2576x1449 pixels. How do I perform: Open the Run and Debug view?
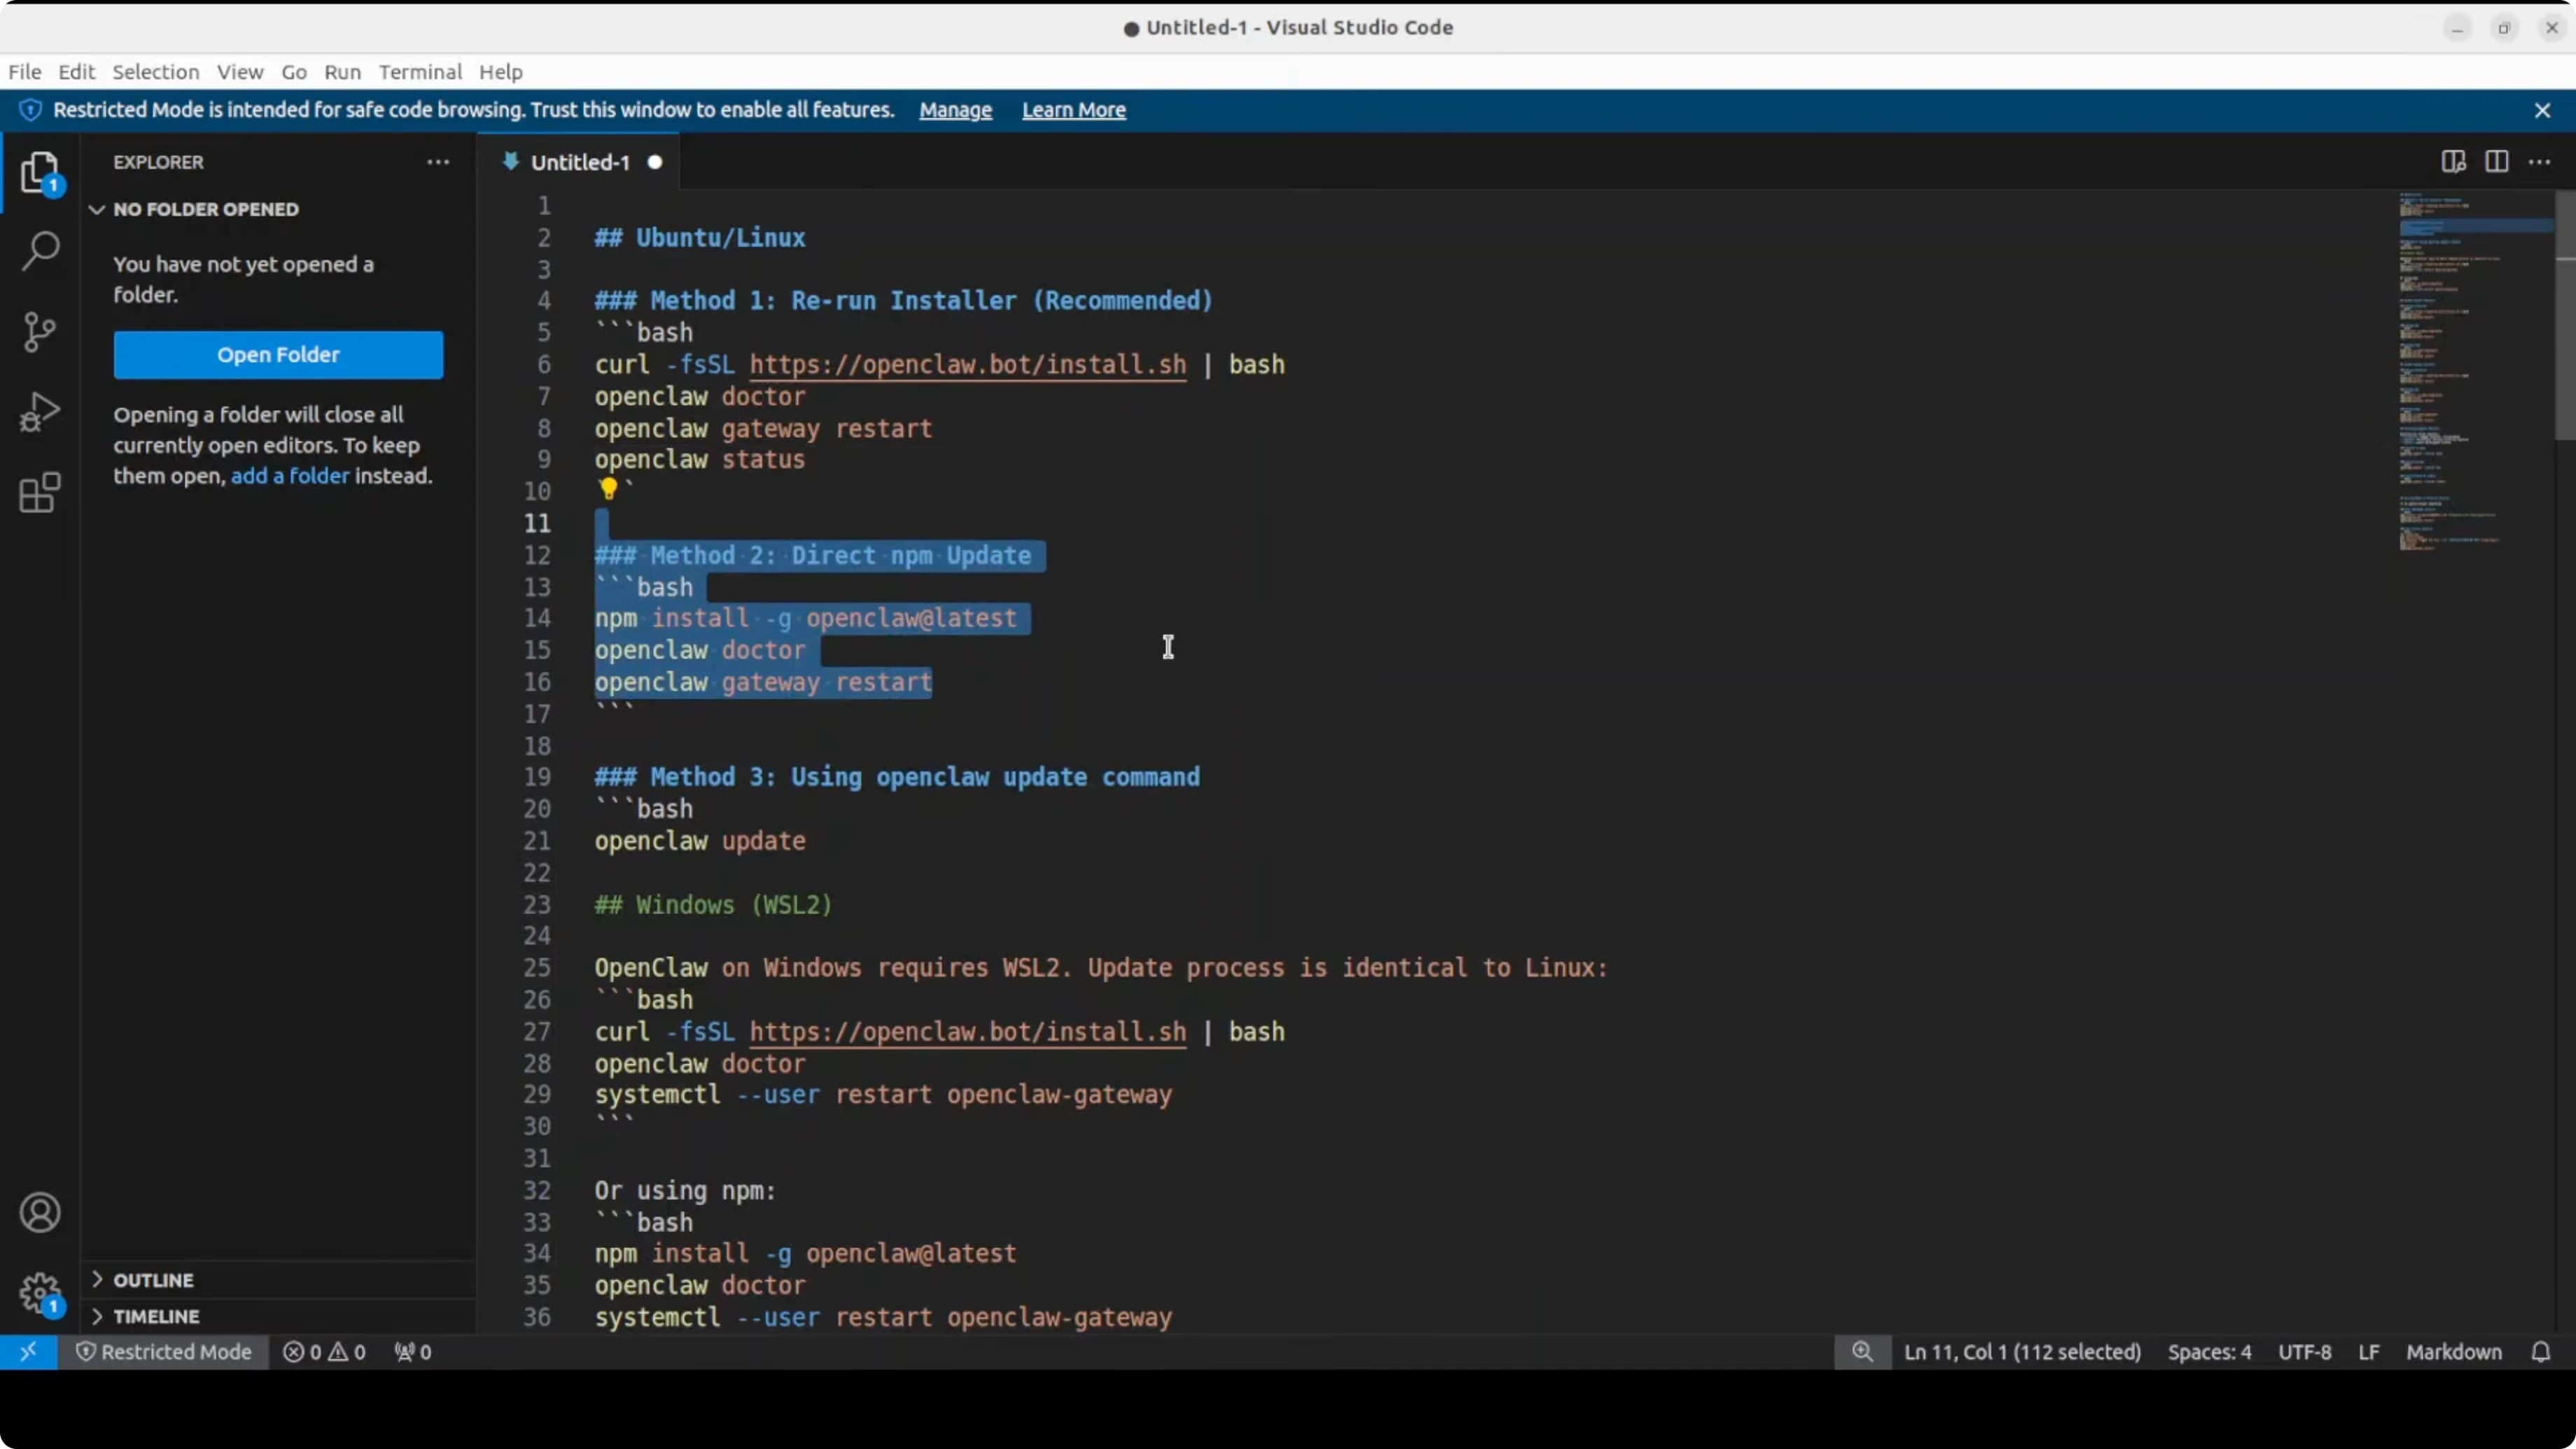pyautogui.click(x=40, y=411)
